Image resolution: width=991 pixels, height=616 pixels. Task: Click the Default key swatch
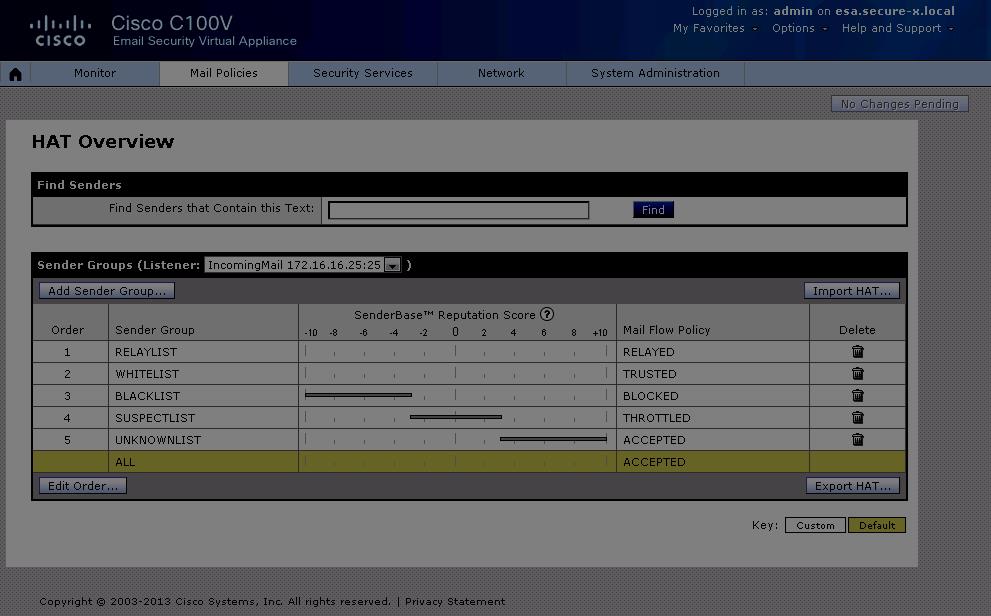pos(877,525)
